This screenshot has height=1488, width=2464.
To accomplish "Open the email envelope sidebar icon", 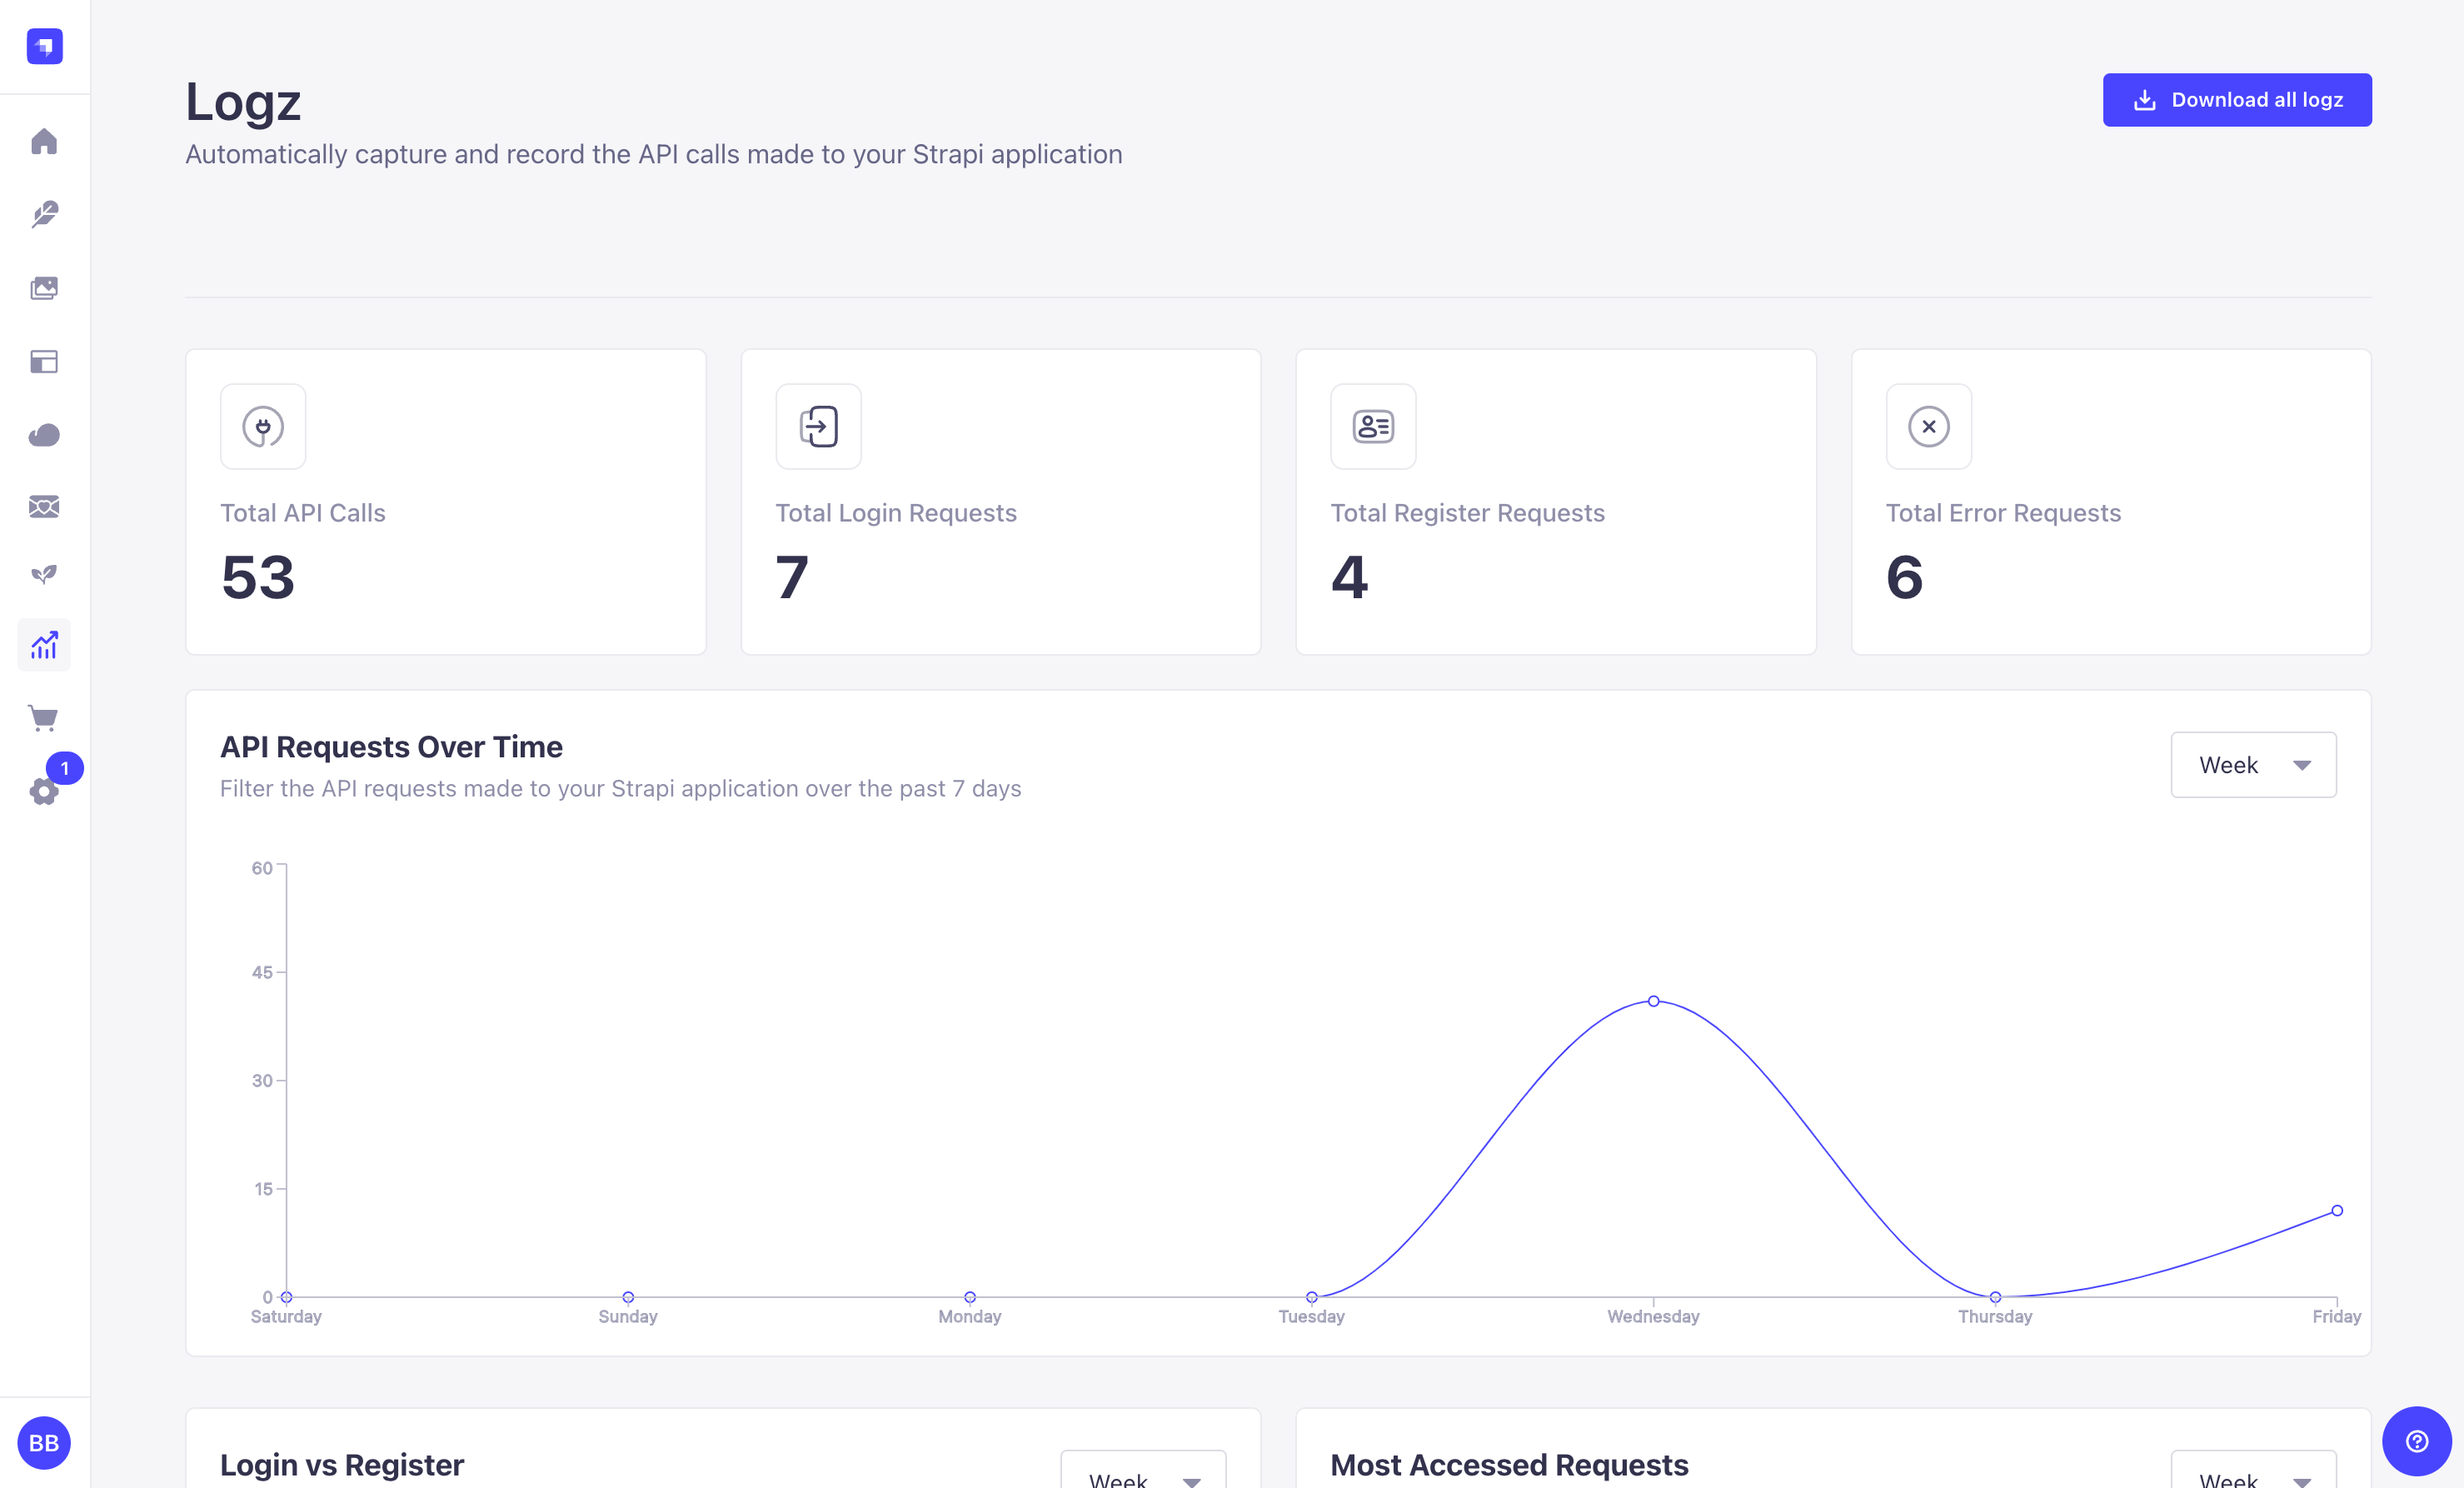I will [44, 507].
